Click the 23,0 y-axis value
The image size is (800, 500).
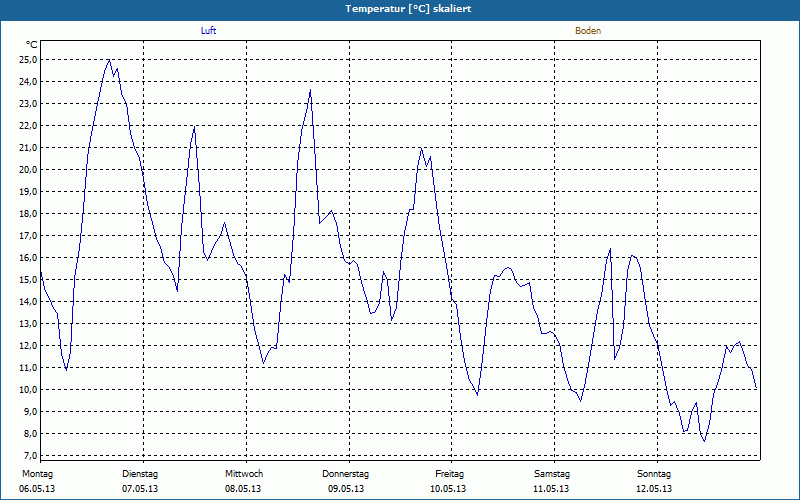tap(28, 104)
